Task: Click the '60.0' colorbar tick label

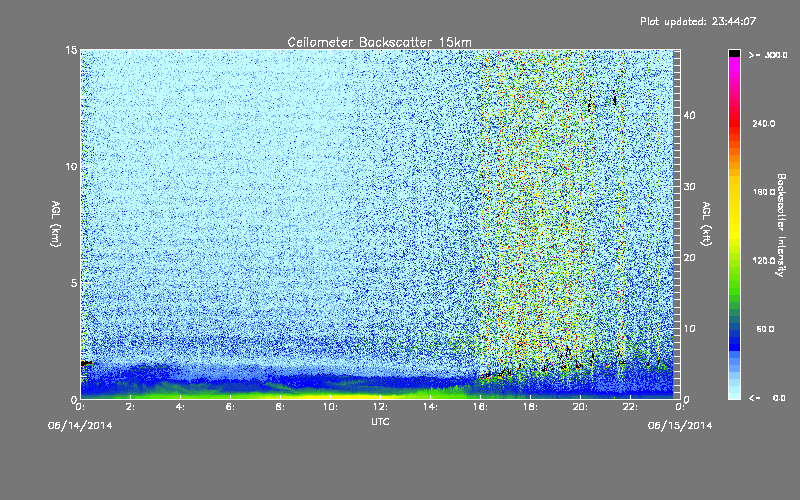Action: point(765,329)
